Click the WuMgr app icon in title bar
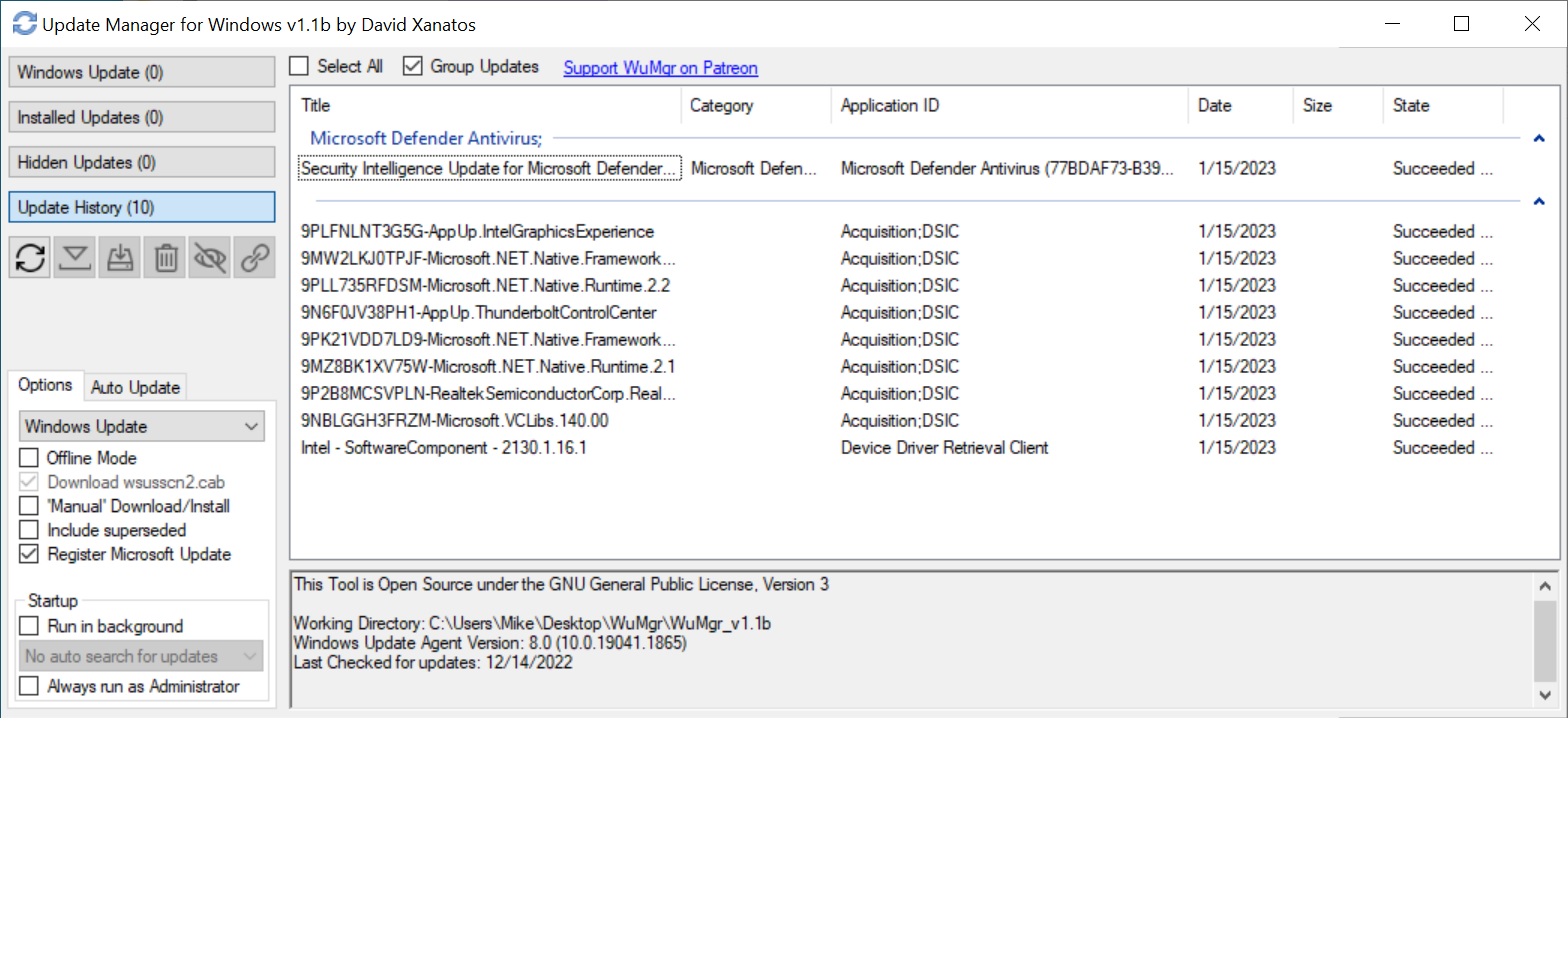Image resolution: width=1568 pixels, height=960 pixels. pyautogui.click(x=24, y=24)
